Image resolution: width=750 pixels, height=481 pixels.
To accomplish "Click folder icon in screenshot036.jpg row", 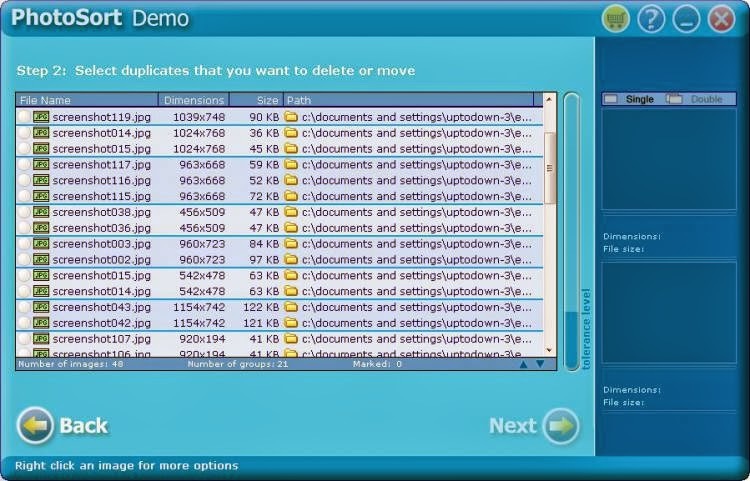I will [291, 228].
